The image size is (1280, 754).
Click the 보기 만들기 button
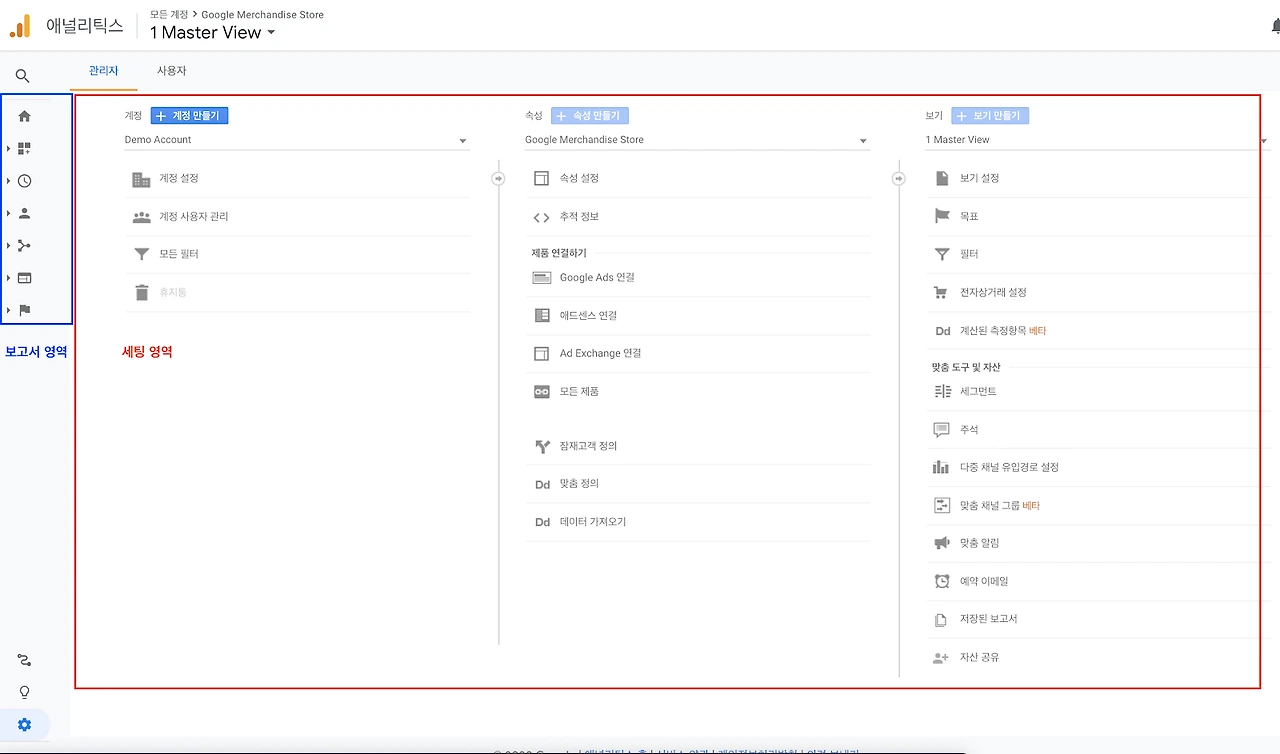tap(990, 116)
